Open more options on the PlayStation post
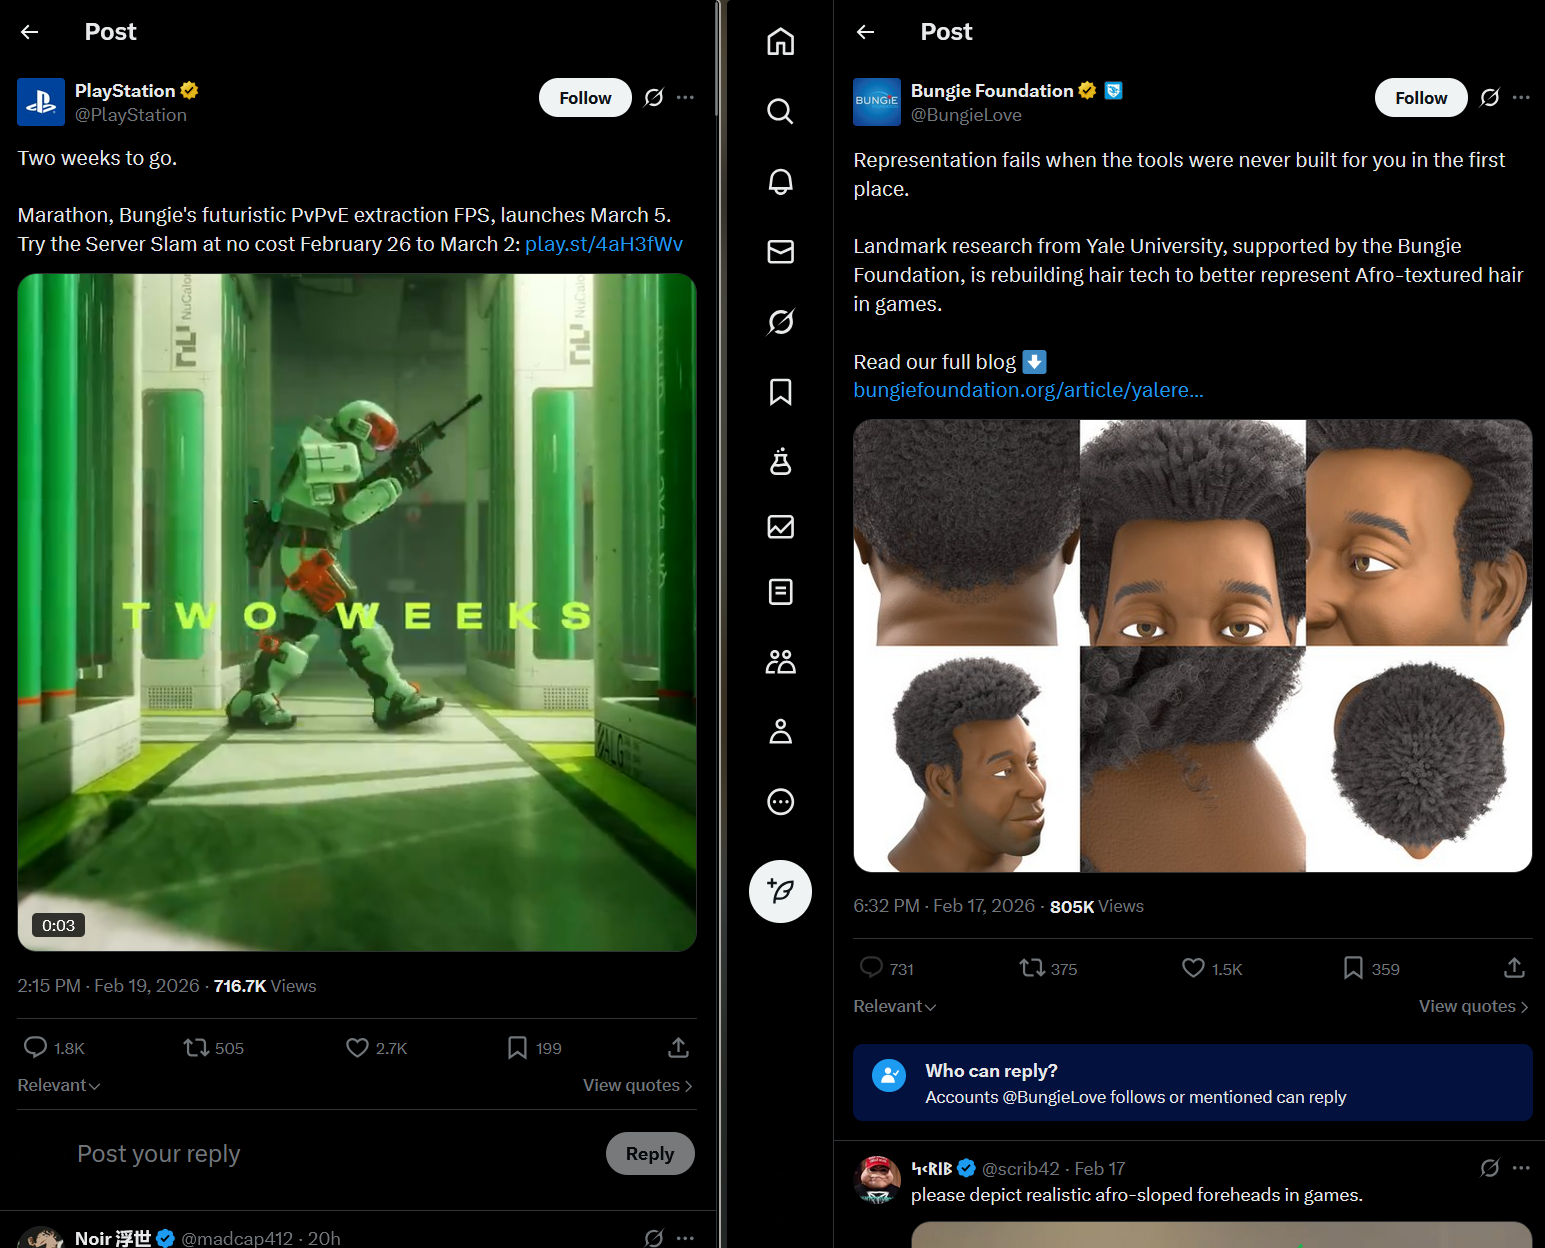The image size is (1545, 1248). coord(685,97)
